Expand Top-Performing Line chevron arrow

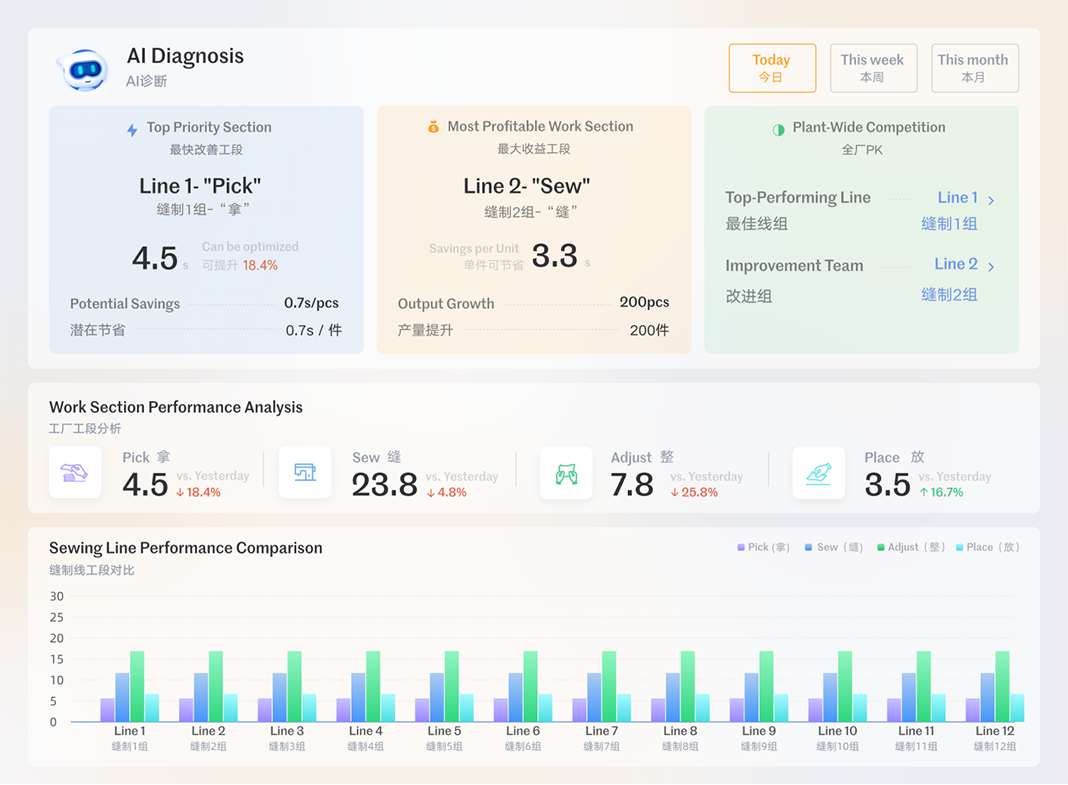point(991,200)
